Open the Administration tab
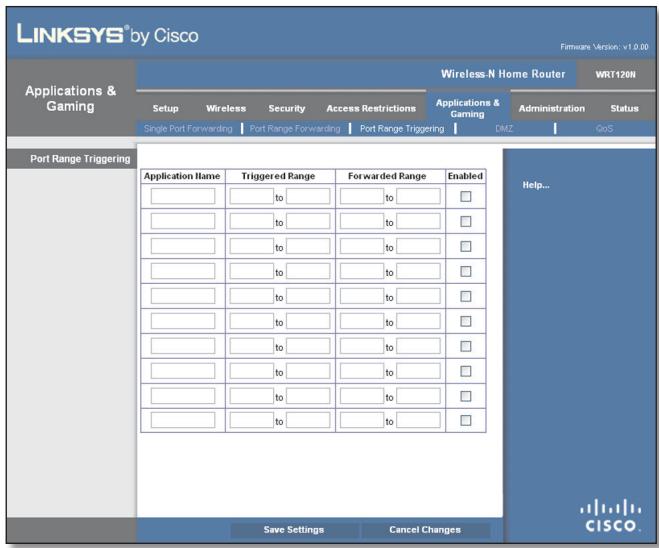 (552, 108)
